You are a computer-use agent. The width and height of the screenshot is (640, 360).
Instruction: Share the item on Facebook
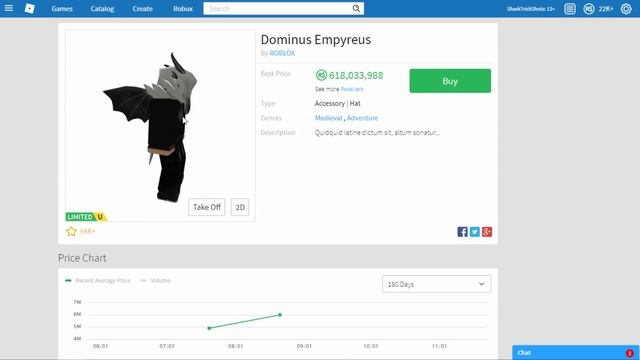(462, 232)
